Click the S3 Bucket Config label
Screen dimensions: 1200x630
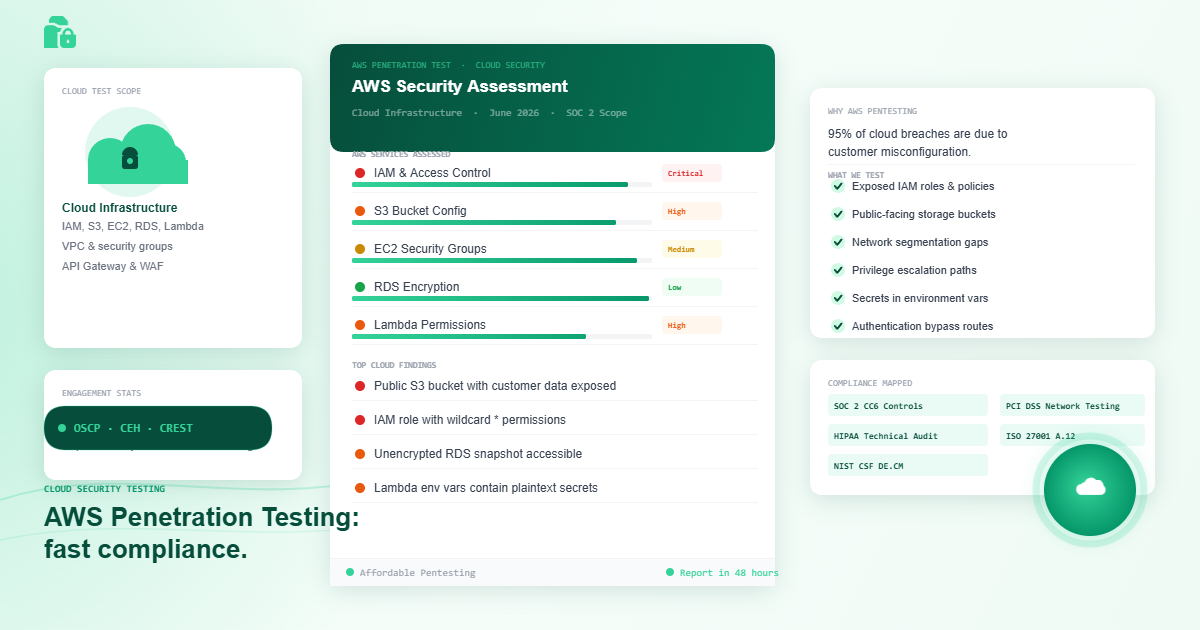point(420,211)
